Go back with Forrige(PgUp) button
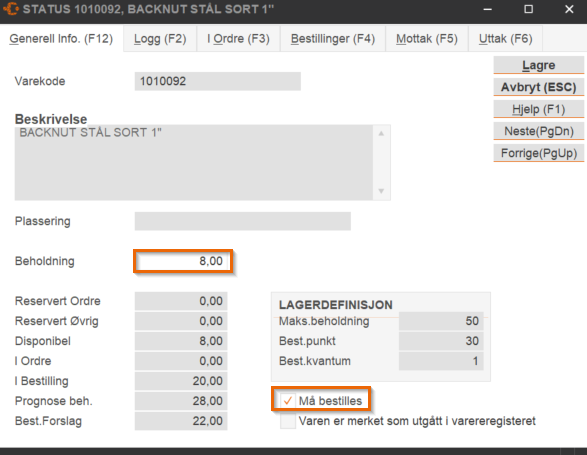Image resolution: width=587 pixels, height=455 pixels. [539, 153]
